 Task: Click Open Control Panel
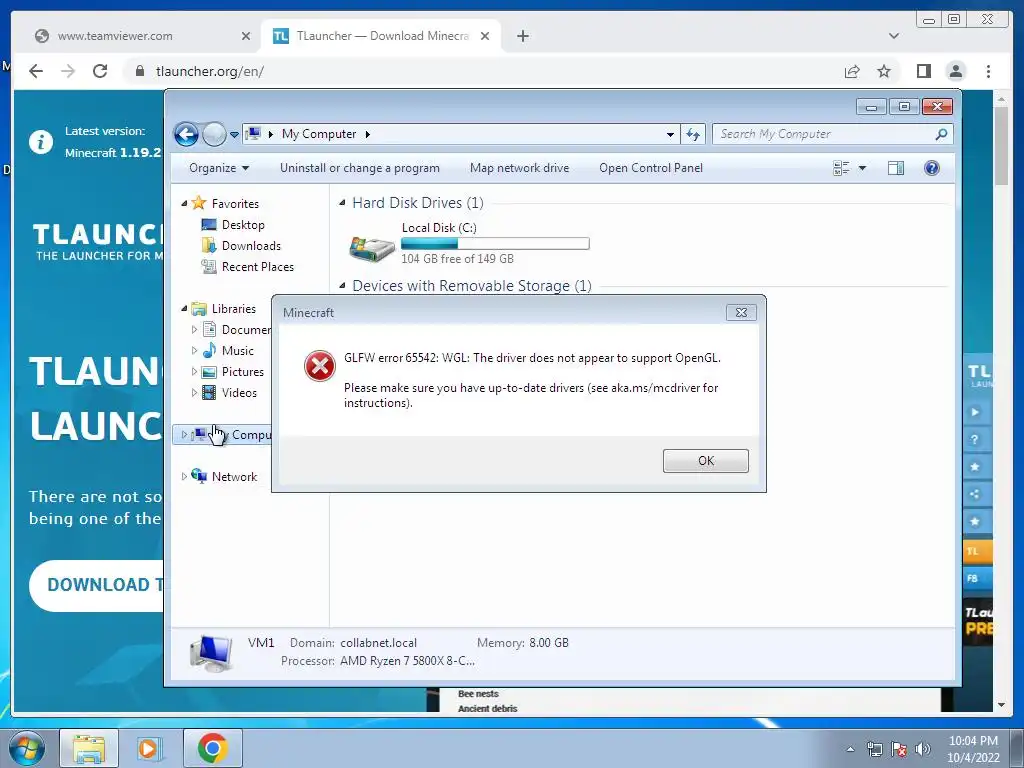click(x=651, y=168)
